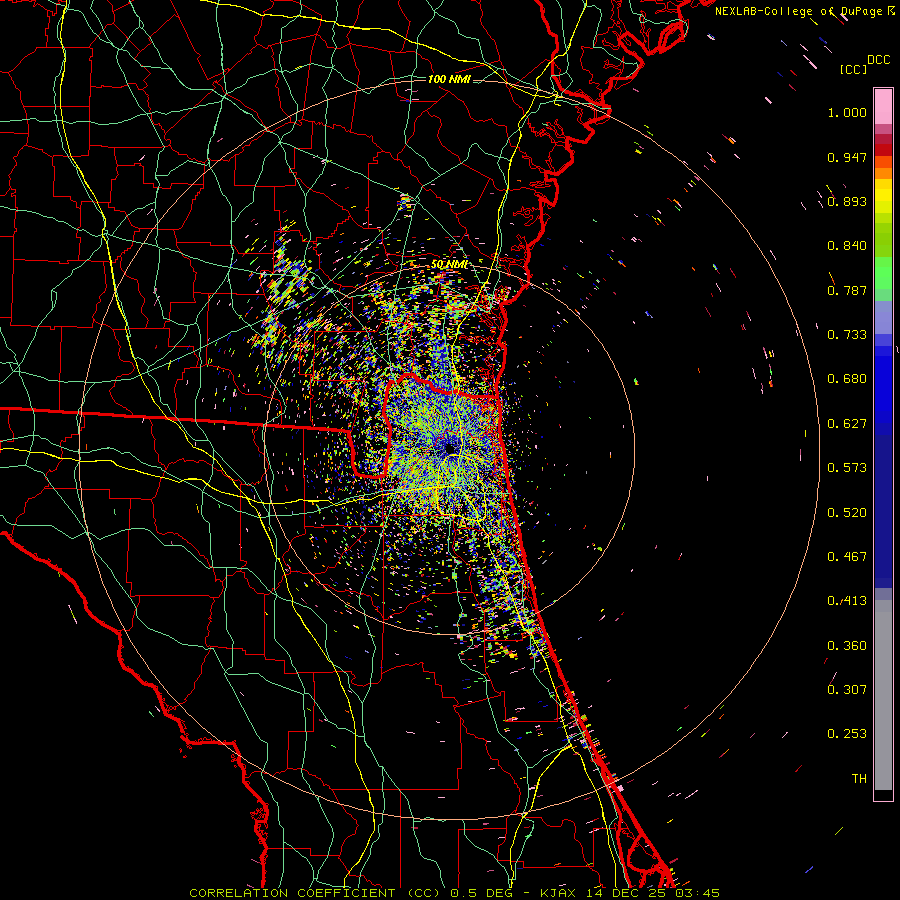Click the 0.627 scale value
This screenshot has width=900, height=900.
point(847,424)
